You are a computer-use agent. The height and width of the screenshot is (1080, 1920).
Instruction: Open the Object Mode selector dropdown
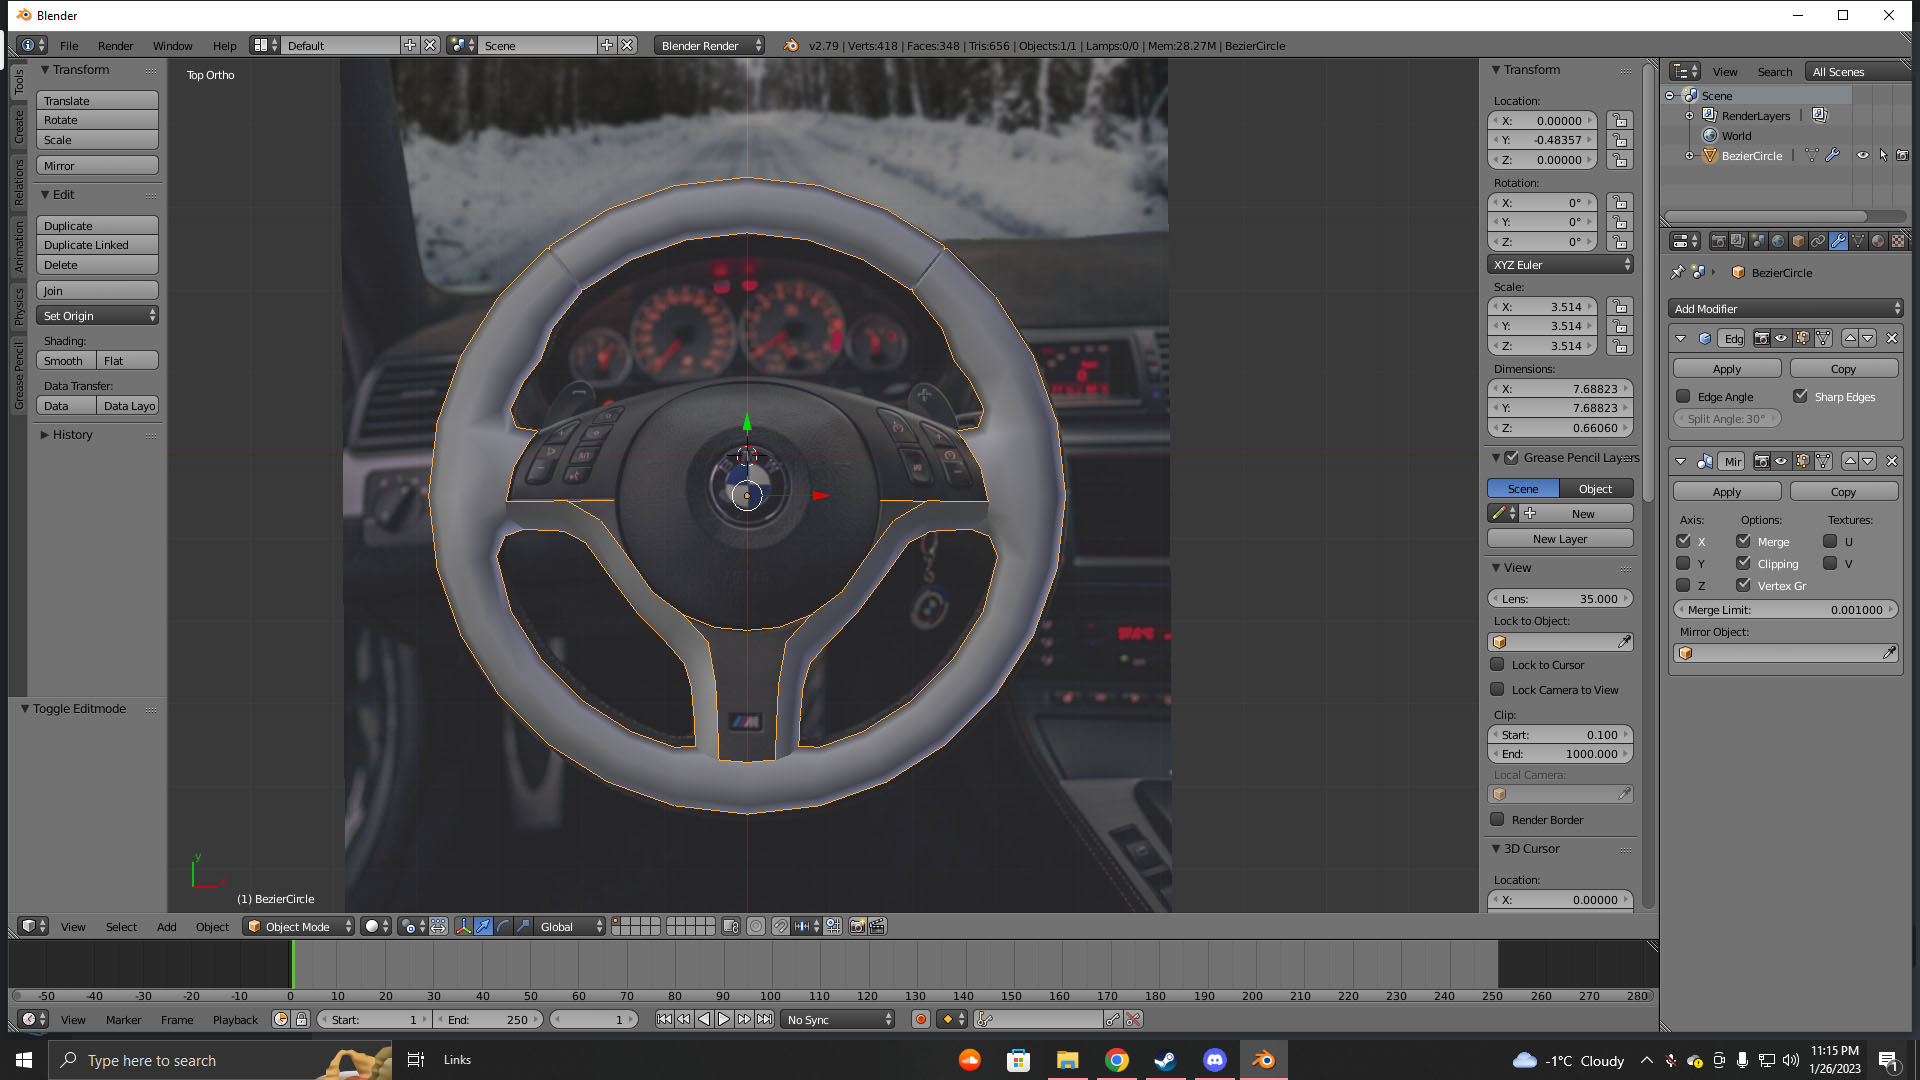tap(299, 927)
